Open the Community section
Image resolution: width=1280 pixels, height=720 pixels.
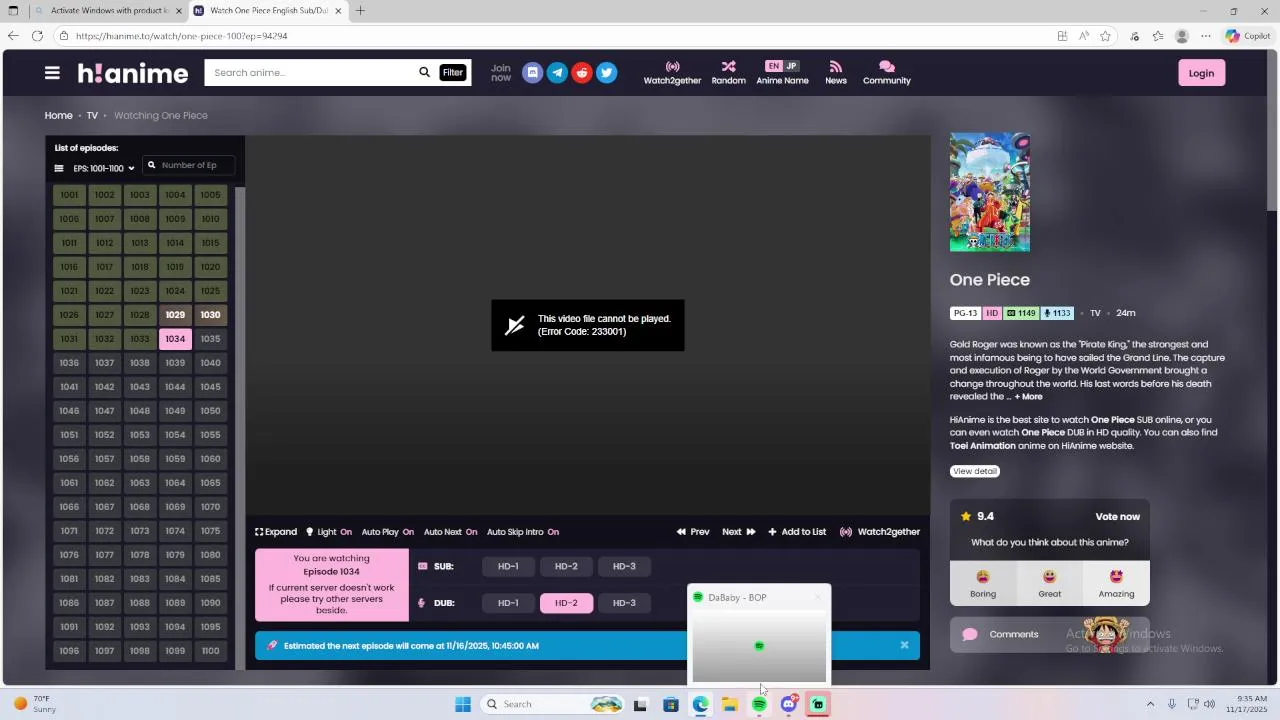pyautogui.click(x=887, y=73)
